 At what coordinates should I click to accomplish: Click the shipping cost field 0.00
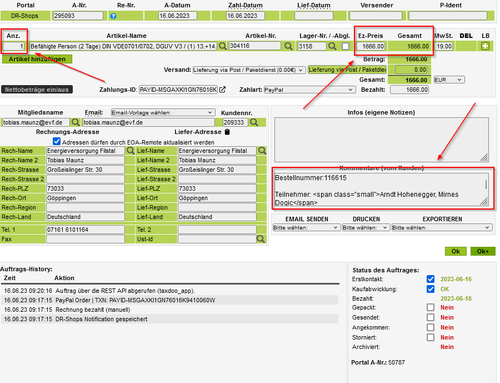click(411, 70)
